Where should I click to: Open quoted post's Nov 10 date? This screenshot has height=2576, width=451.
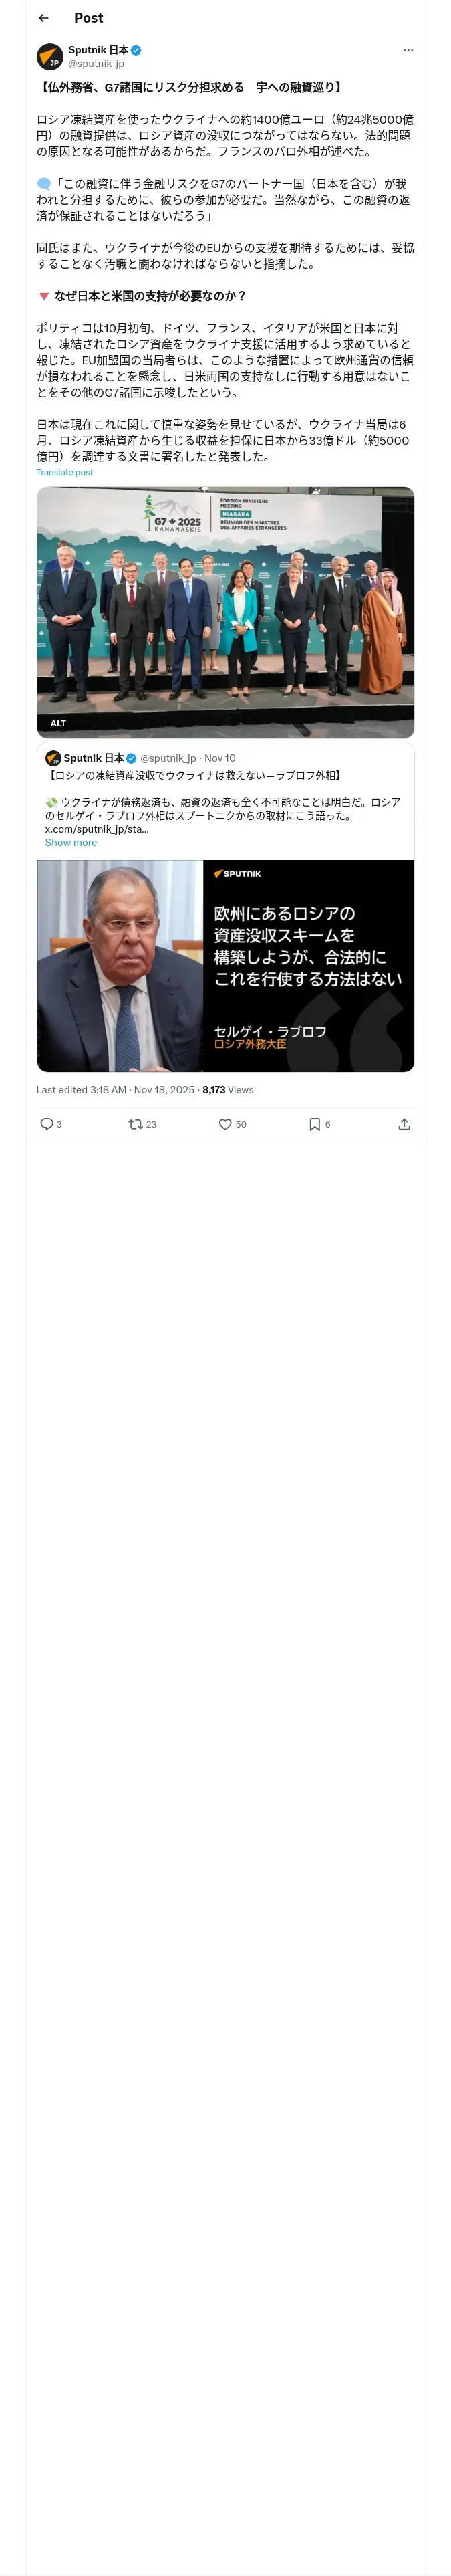(220, 758)
